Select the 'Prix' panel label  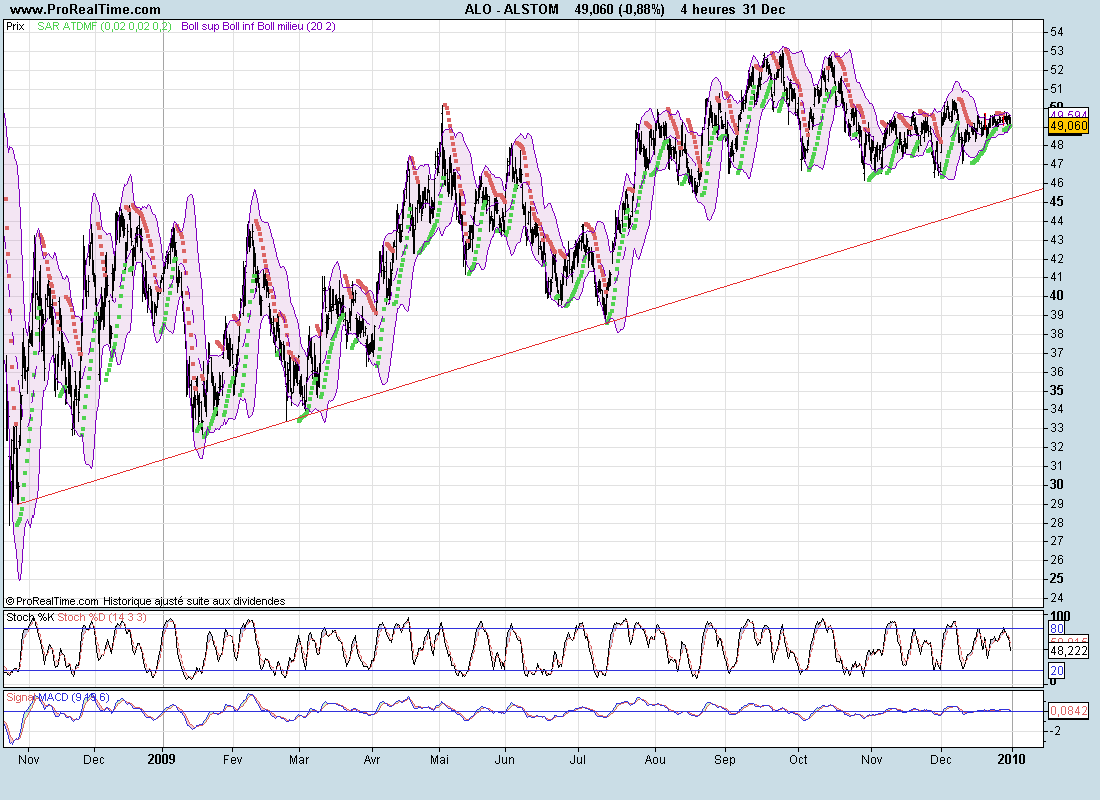tap(15, 27)
